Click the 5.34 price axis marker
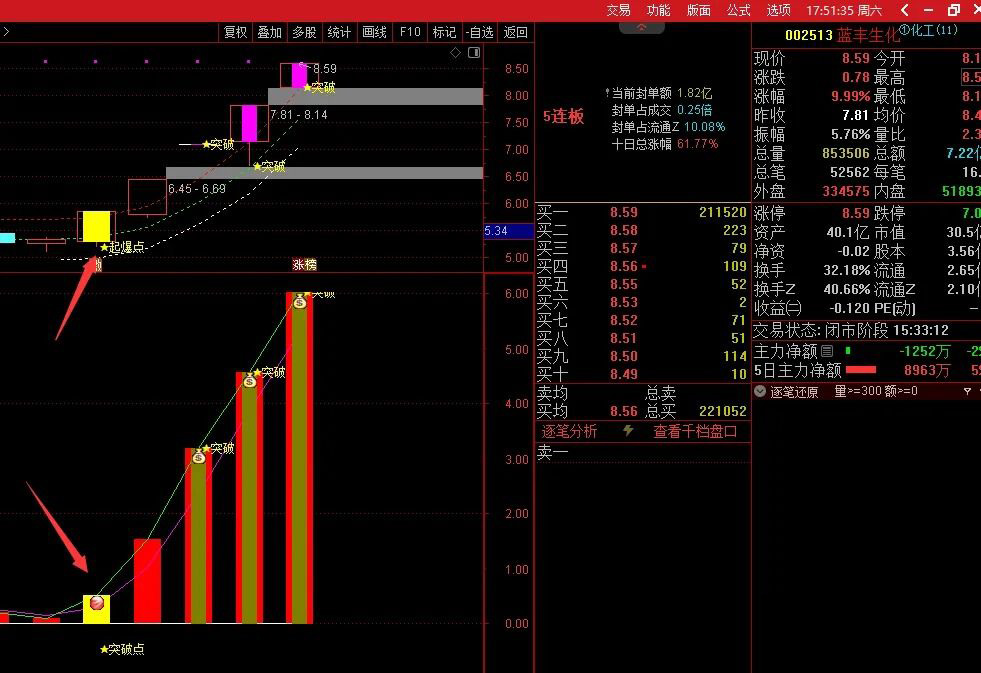The height and width of the screenshot is (673, 981). point(508,231)
